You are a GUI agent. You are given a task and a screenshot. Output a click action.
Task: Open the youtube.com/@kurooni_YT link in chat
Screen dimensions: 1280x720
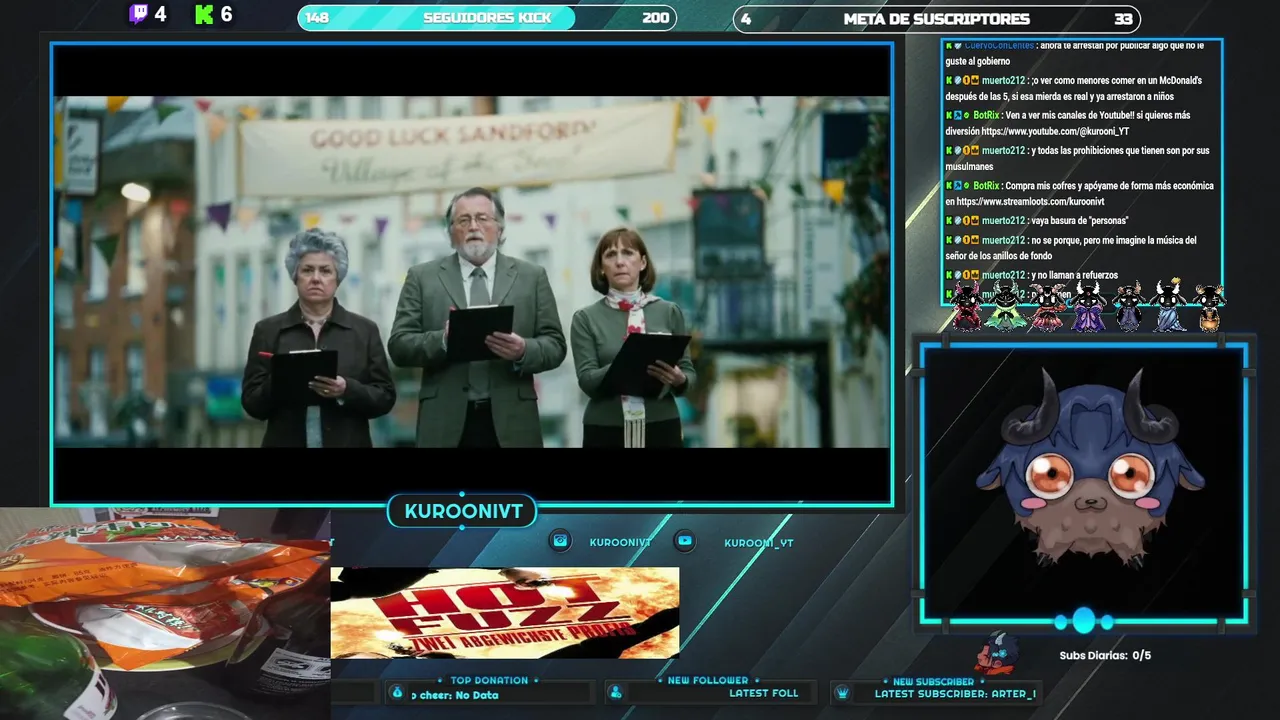click(x=1055, y=131)
